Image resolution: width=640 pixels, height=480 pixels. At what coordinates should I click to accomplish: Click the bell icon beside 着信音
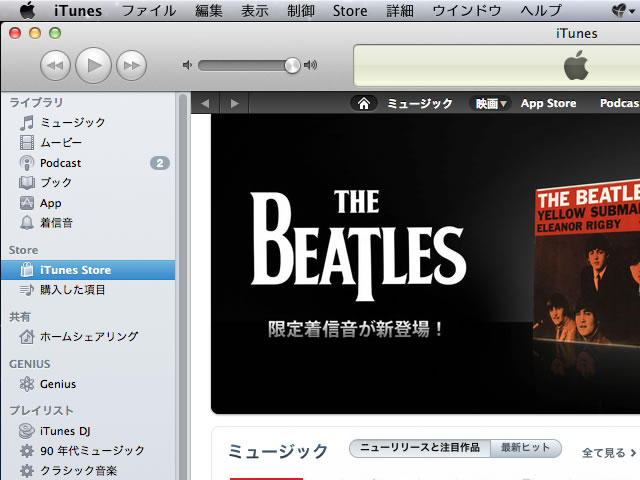pyautogui.click(x=27, y=223)
